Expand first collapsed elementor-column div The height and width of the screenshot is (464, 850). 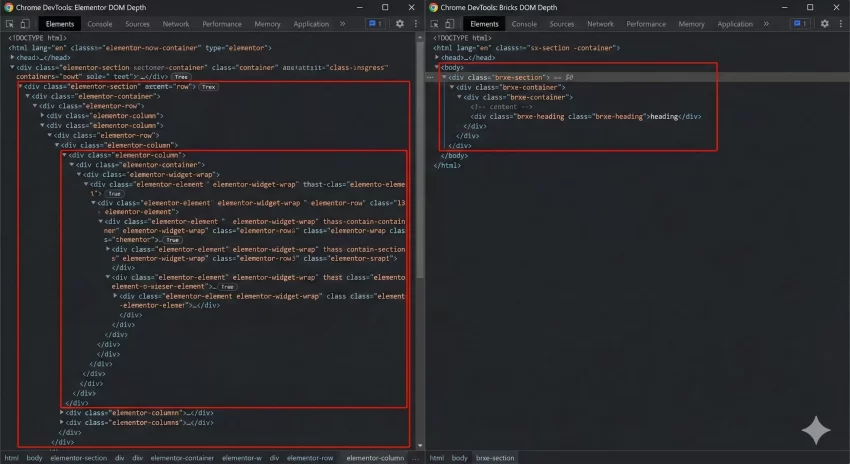click(x=42, y=116)
